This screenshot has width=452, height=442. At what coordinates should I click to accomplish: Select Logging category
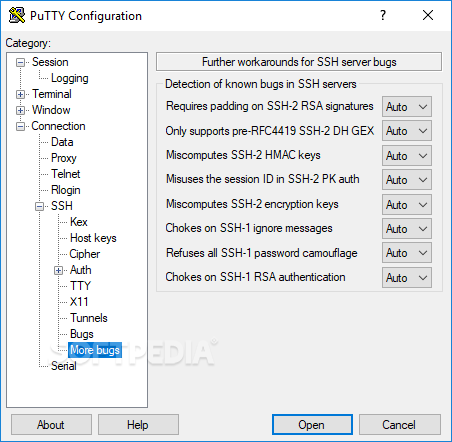70,78
